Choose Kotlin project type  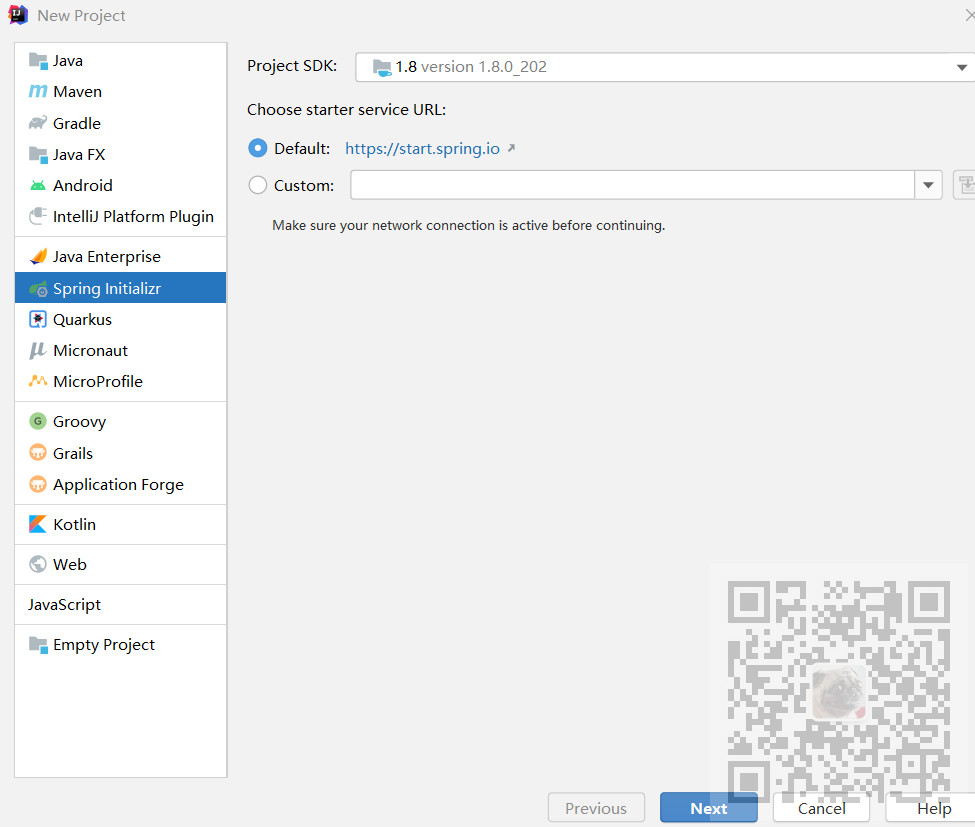(x=121, y=524)
